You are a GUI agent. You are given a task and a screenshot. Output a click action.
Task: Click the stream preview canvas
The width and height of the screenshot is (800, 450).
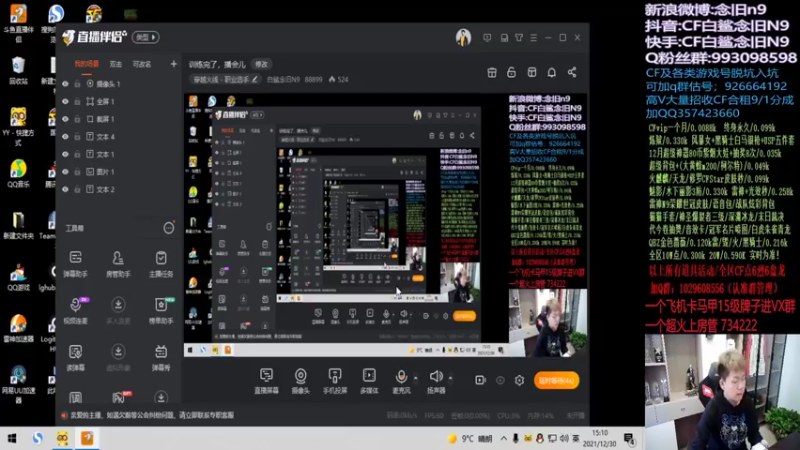point(385,225)
